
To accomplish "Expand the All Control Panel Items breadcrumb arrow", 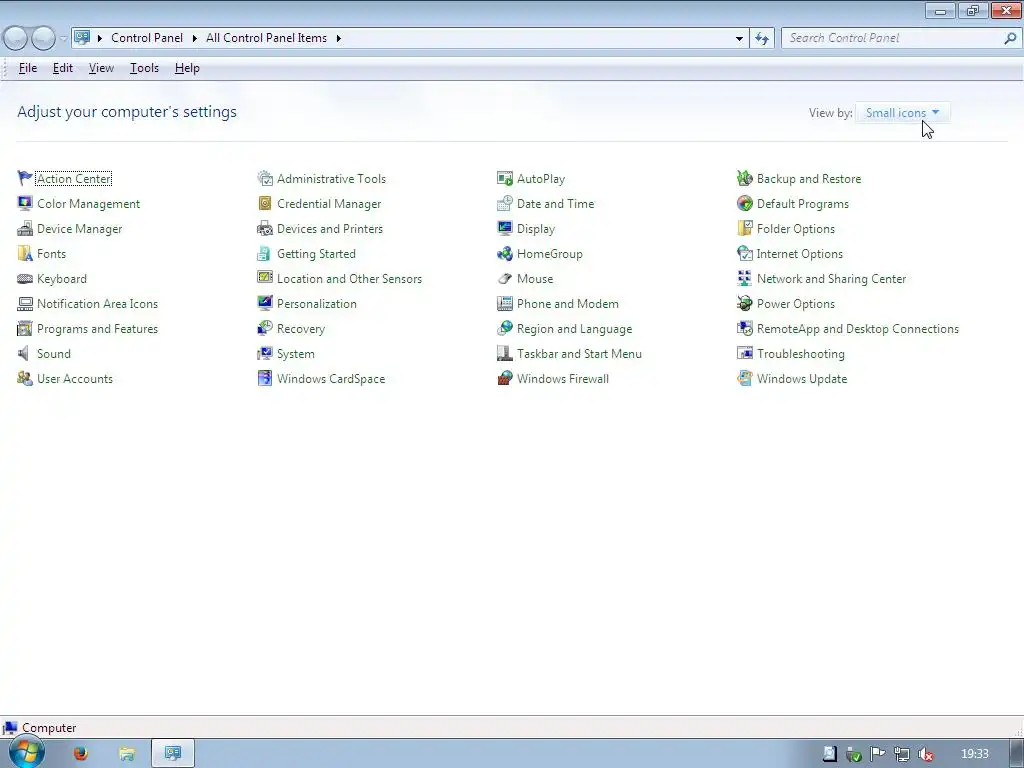I will (x=338, y=38).
